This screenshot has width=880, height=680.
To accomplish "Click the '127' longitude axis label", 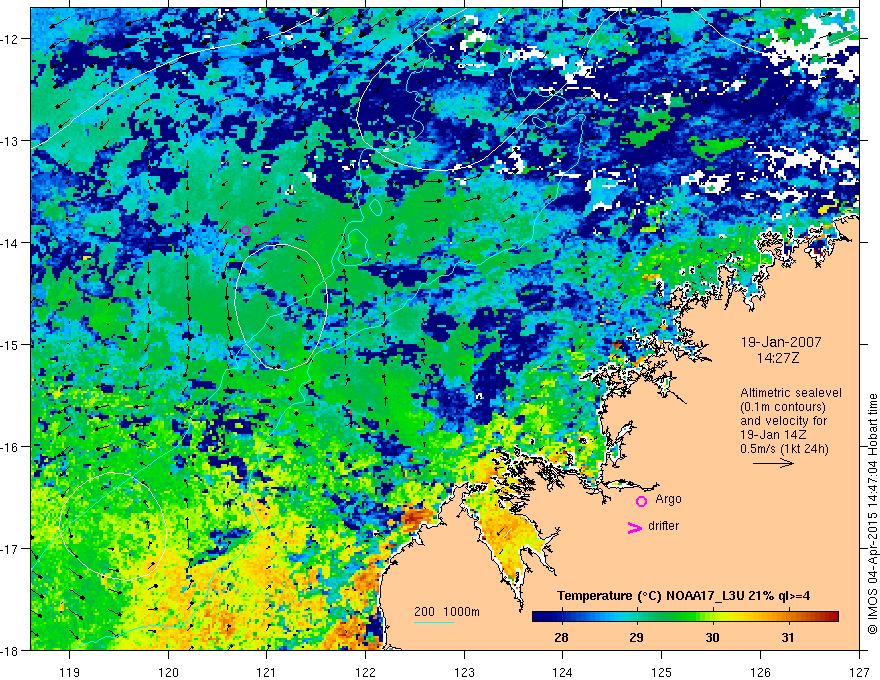I will [x=859, y=672].
